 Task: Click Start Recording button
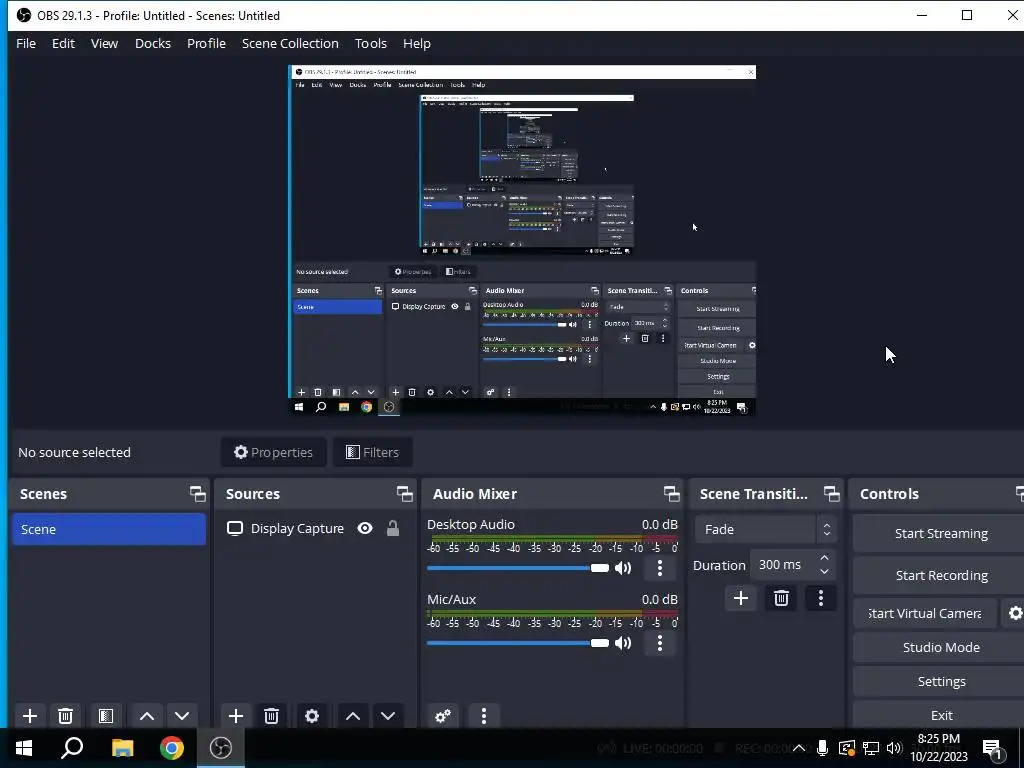940,575
